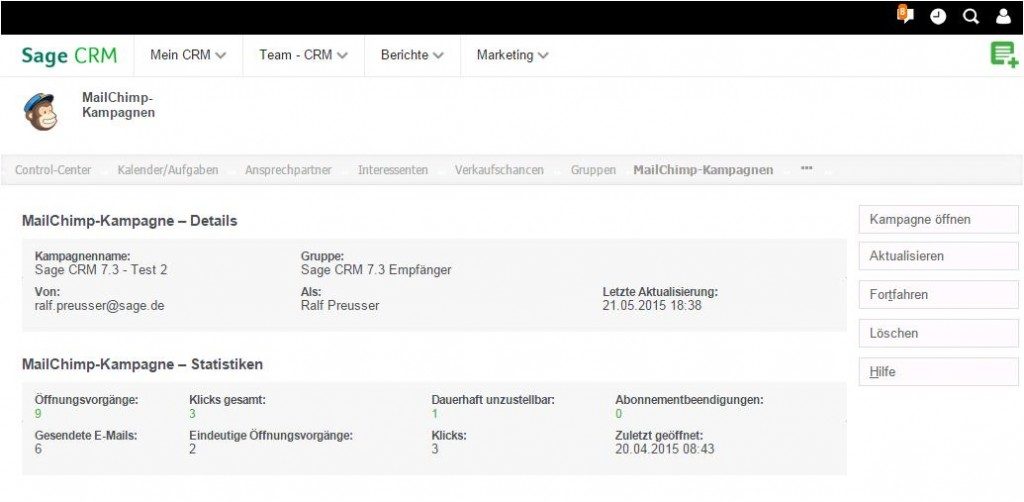This screenshot has width=1024, height=502.
Task: Open the notifications icon in top bar
Action: (x=905, y=16)
